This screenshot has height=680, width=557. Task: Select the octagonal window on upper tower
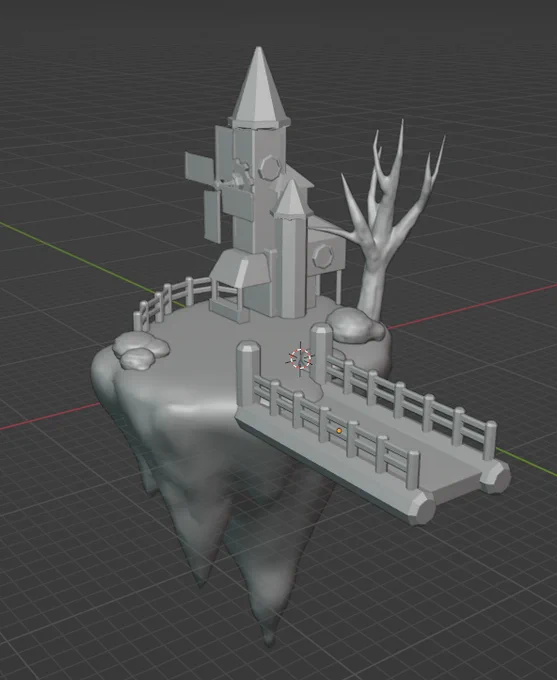[x=271, y=167]
